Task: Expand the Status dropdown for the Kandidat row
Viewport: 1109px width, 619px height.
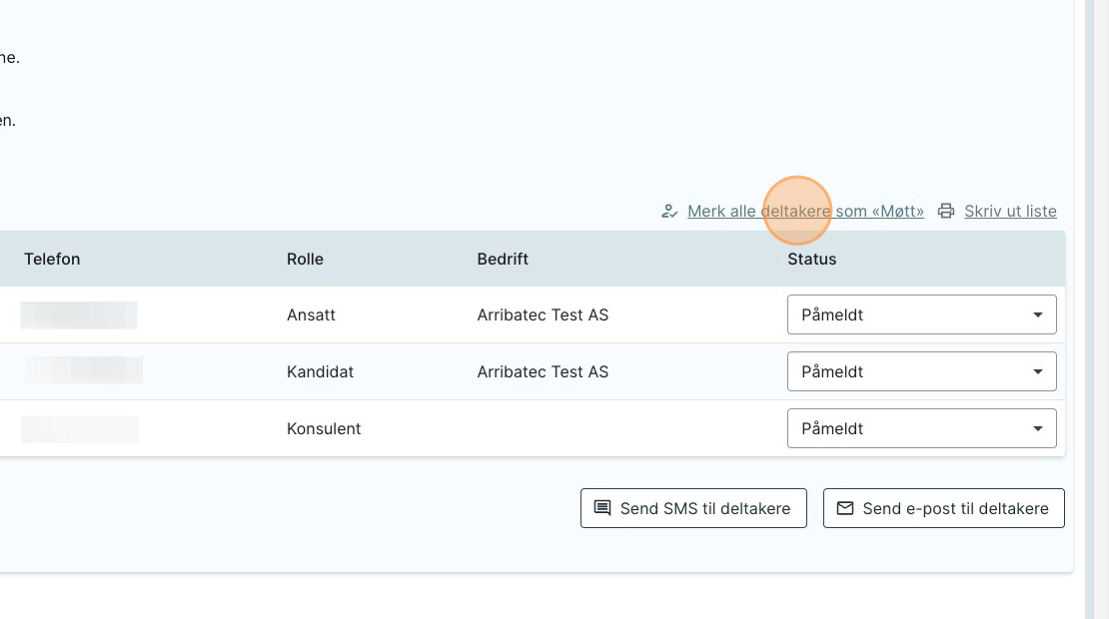Action: click(x=921, y=372)
